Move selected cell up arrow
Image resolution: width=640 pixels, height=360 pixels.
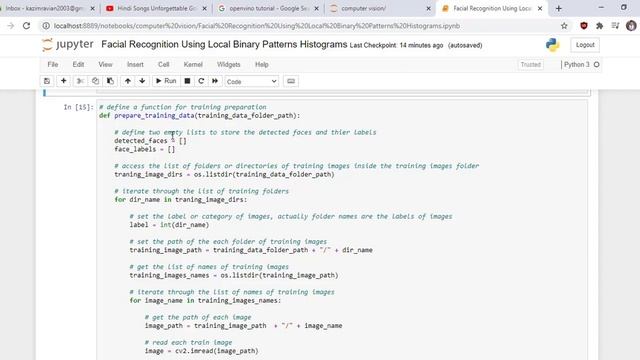click(x=128, y=81)
